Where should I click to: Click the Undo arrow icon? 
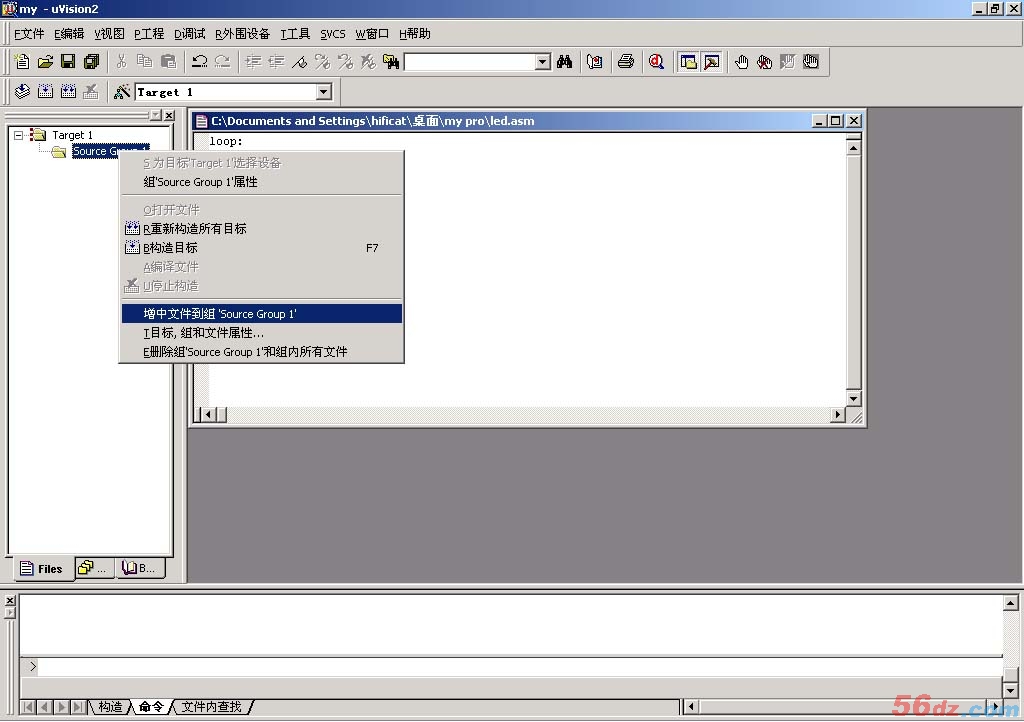(199, 61)
